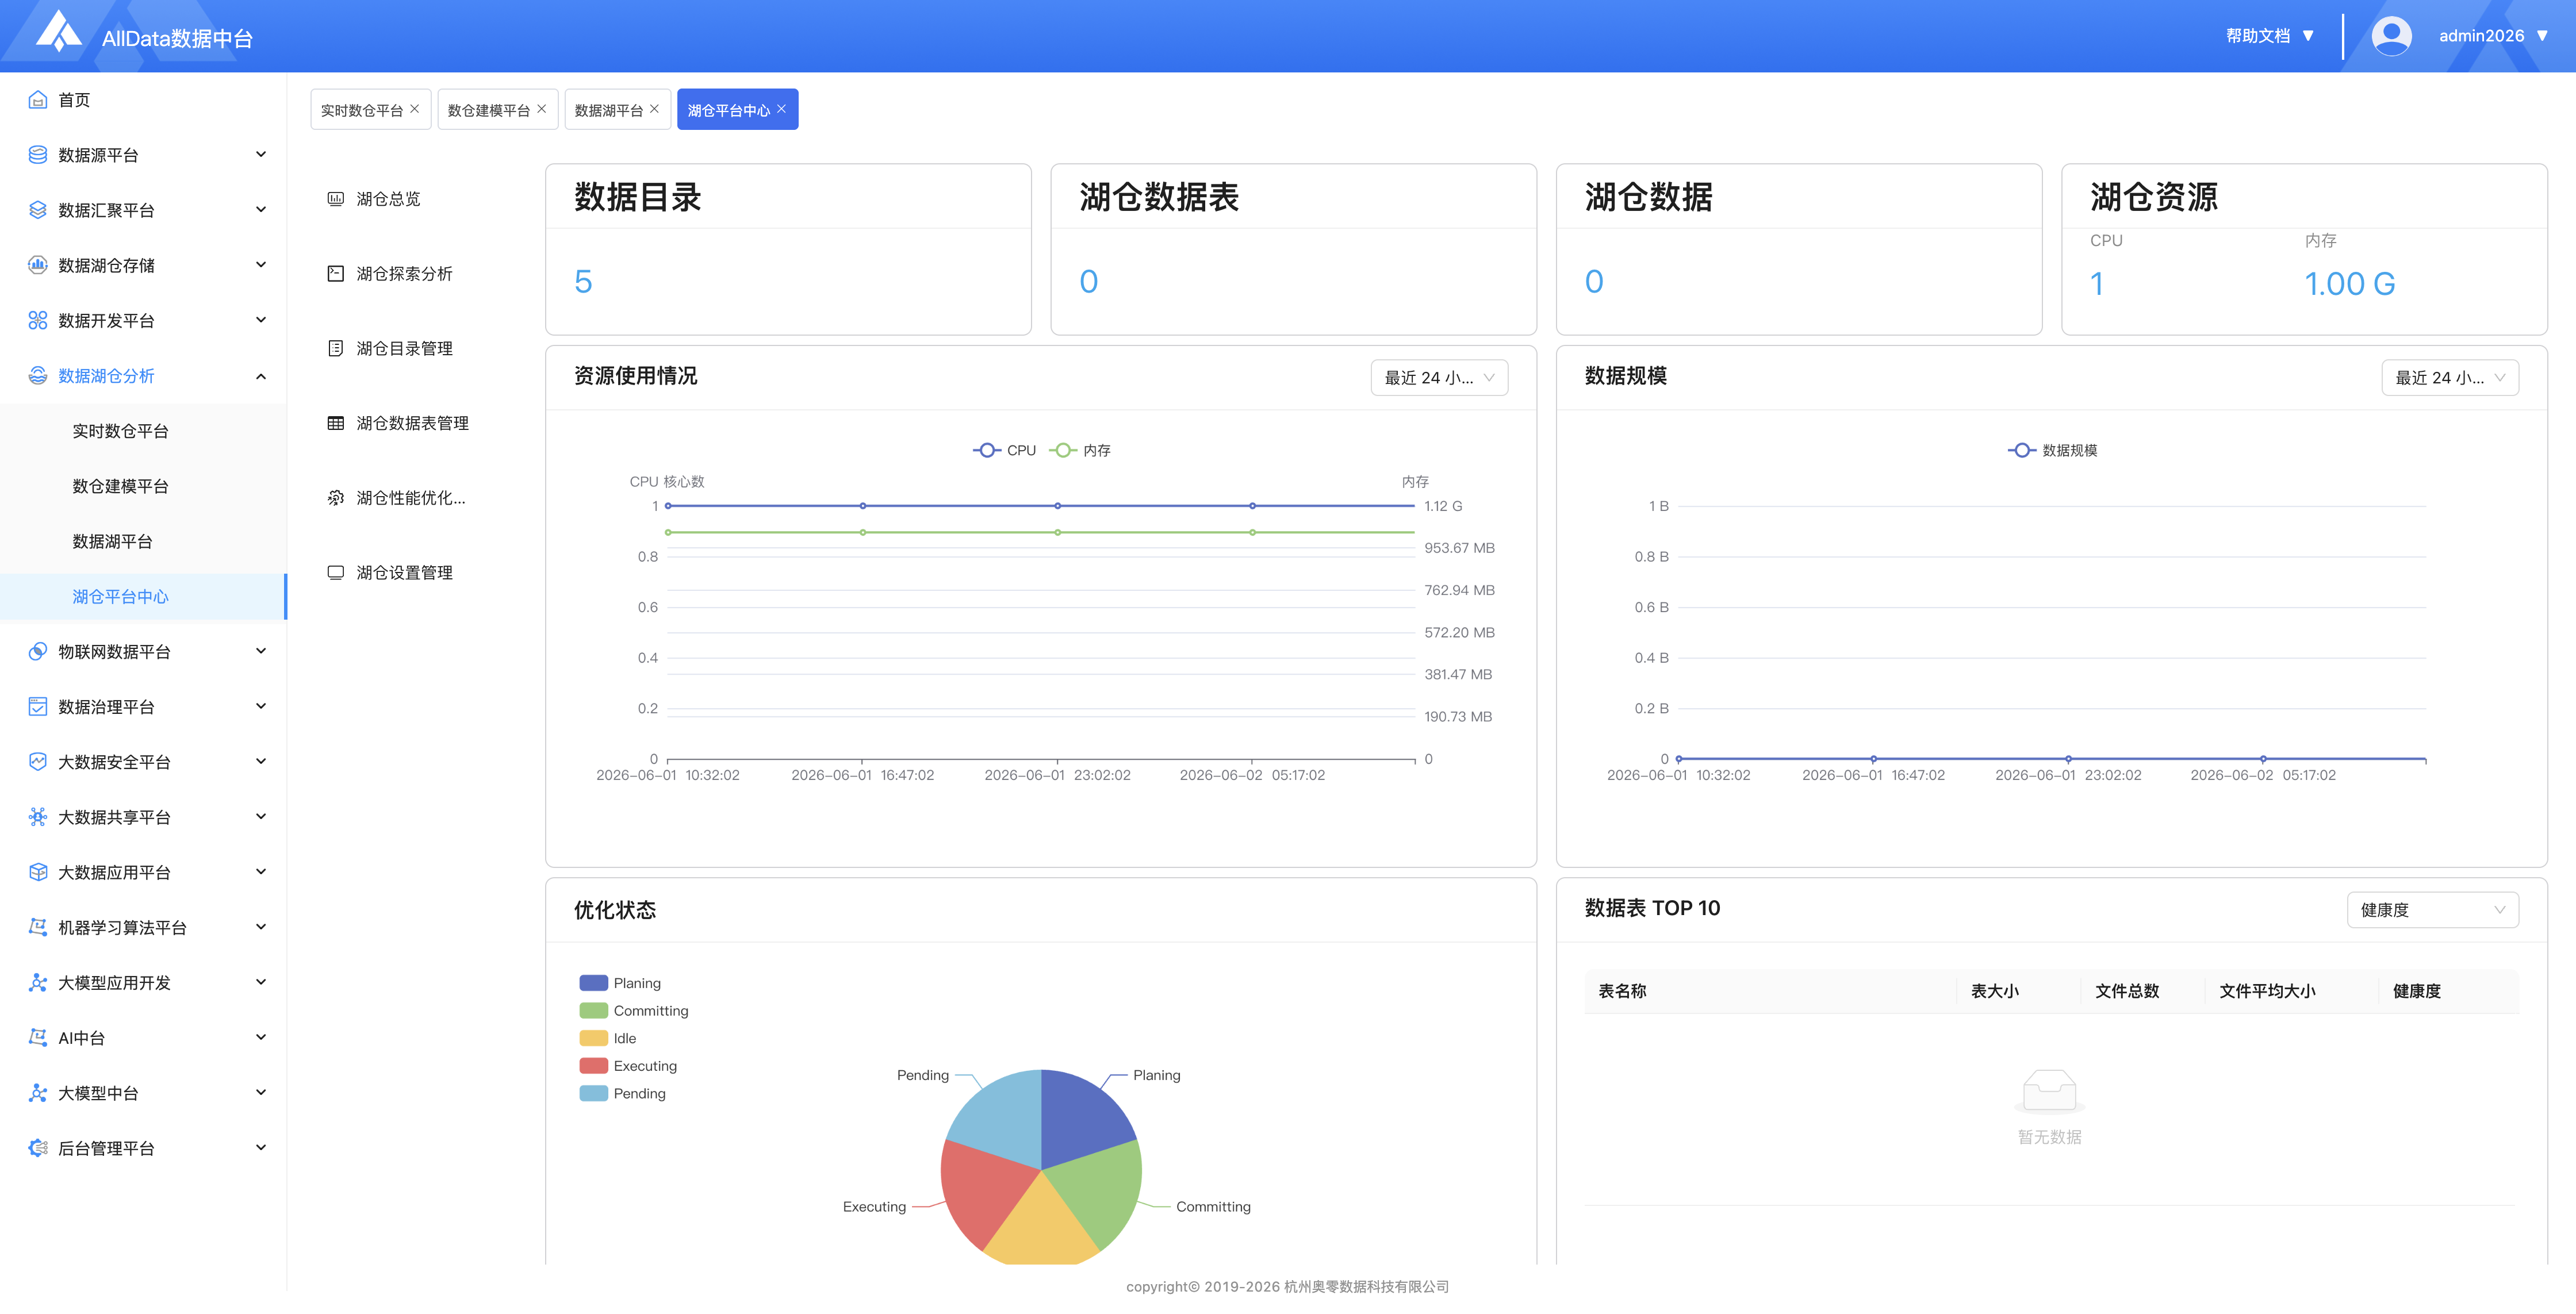Select 实时数仓平台 in sidebar submenu
The image size is (2576, 1314).
click(143, 431)
